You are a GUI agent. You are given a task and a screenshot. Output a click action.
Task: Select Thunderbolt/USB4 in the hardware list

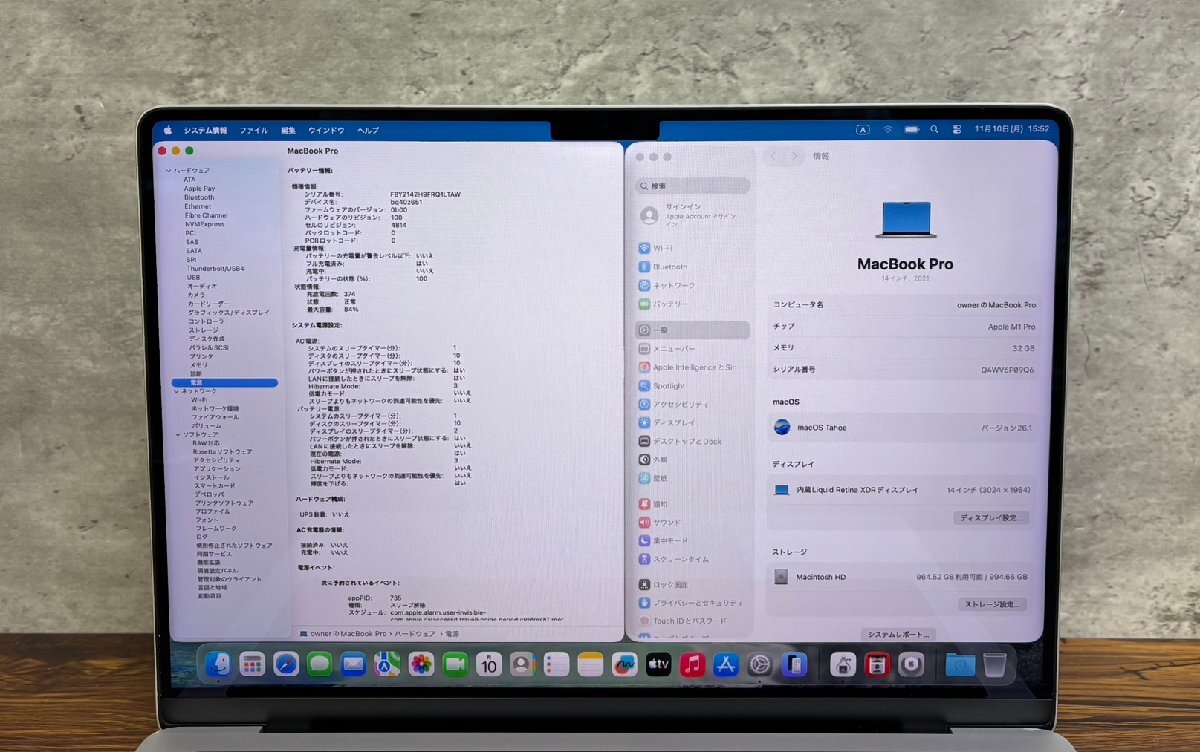tap(215, 268)
